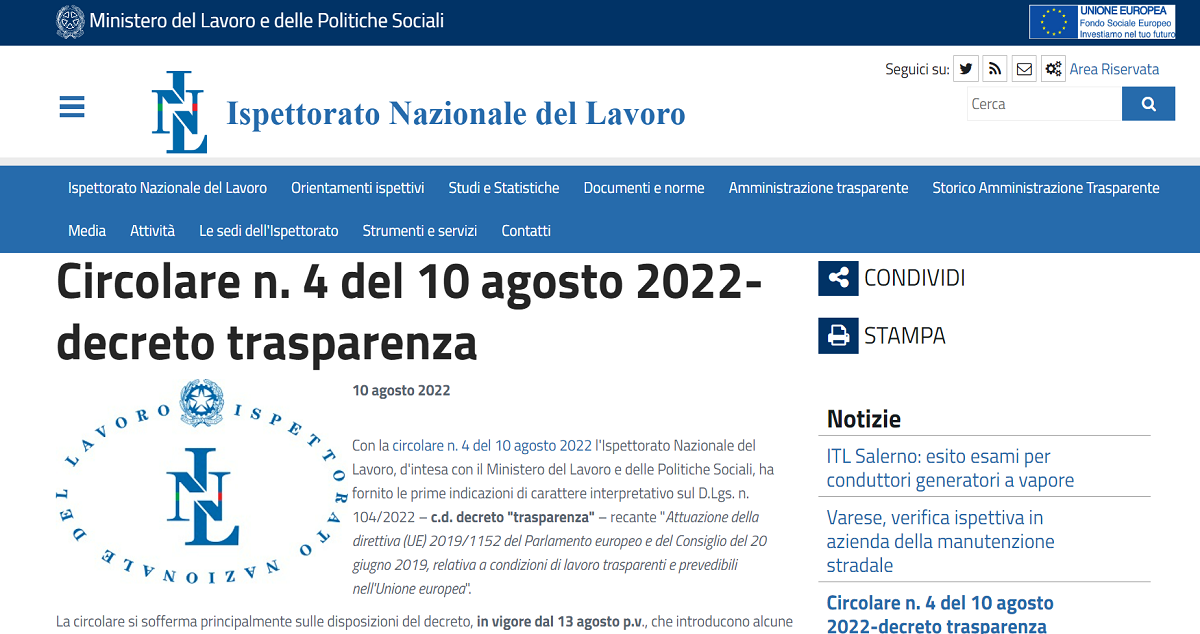Open Varese verifica ispettiva news item
1200x634 pixels.
click(941, 541)
